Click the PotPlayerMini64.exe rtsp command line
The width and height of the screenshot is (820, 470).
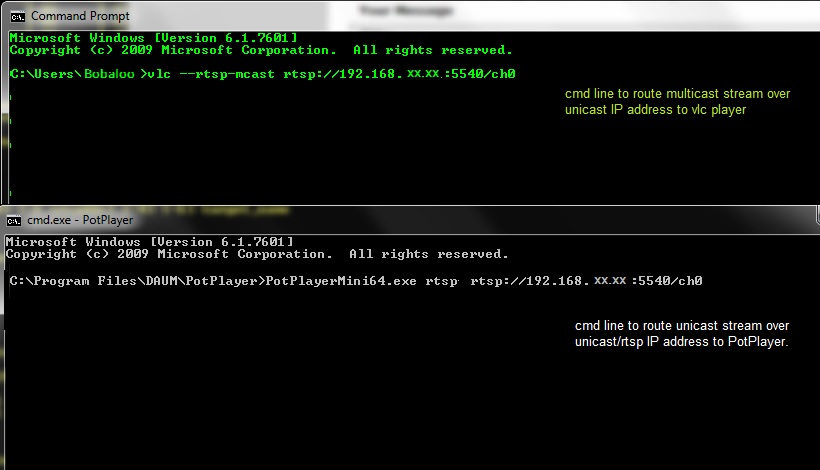[x=356, y=281]
